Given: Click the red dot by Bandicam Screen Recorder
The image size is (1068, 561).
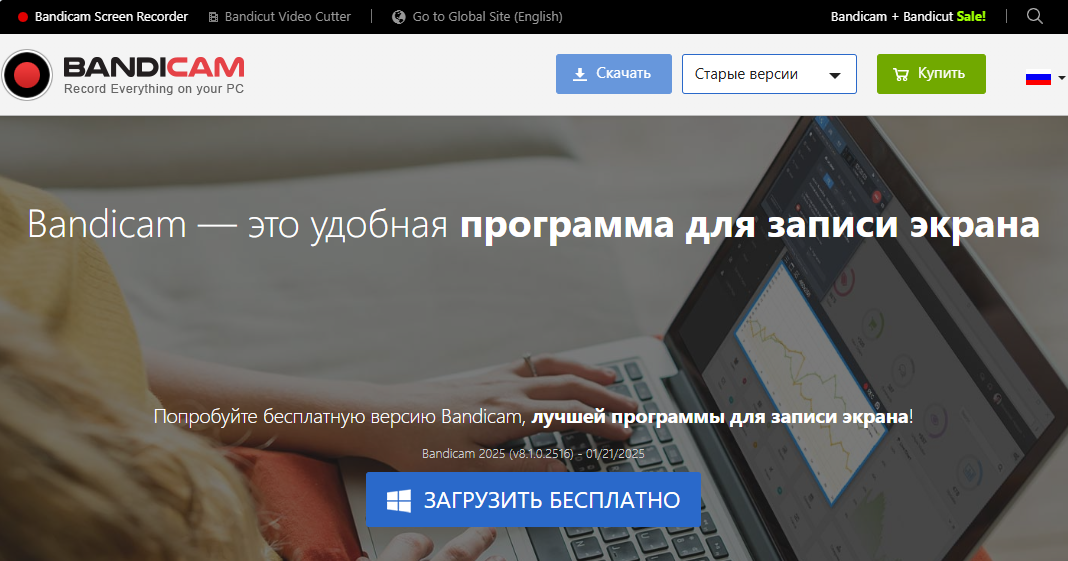Looking at the screenshot, I should 22,17.
